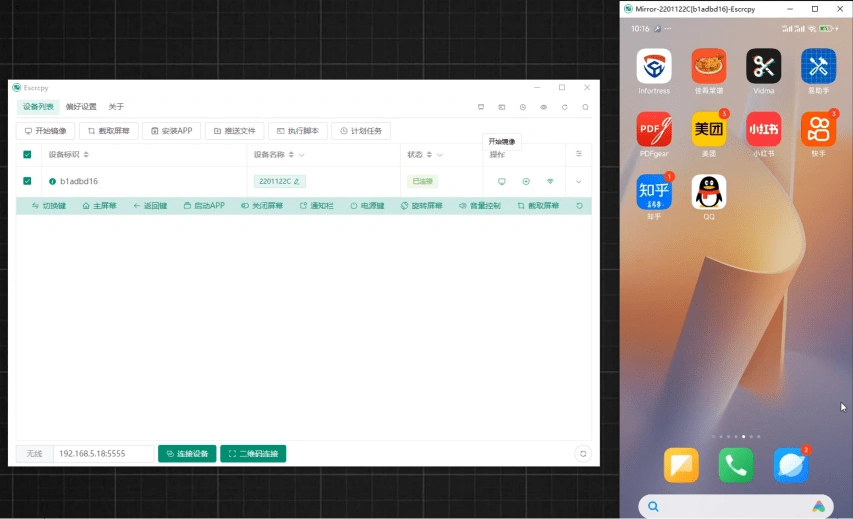Toggle the select-all checkbox in table header

tap(27, 155)
